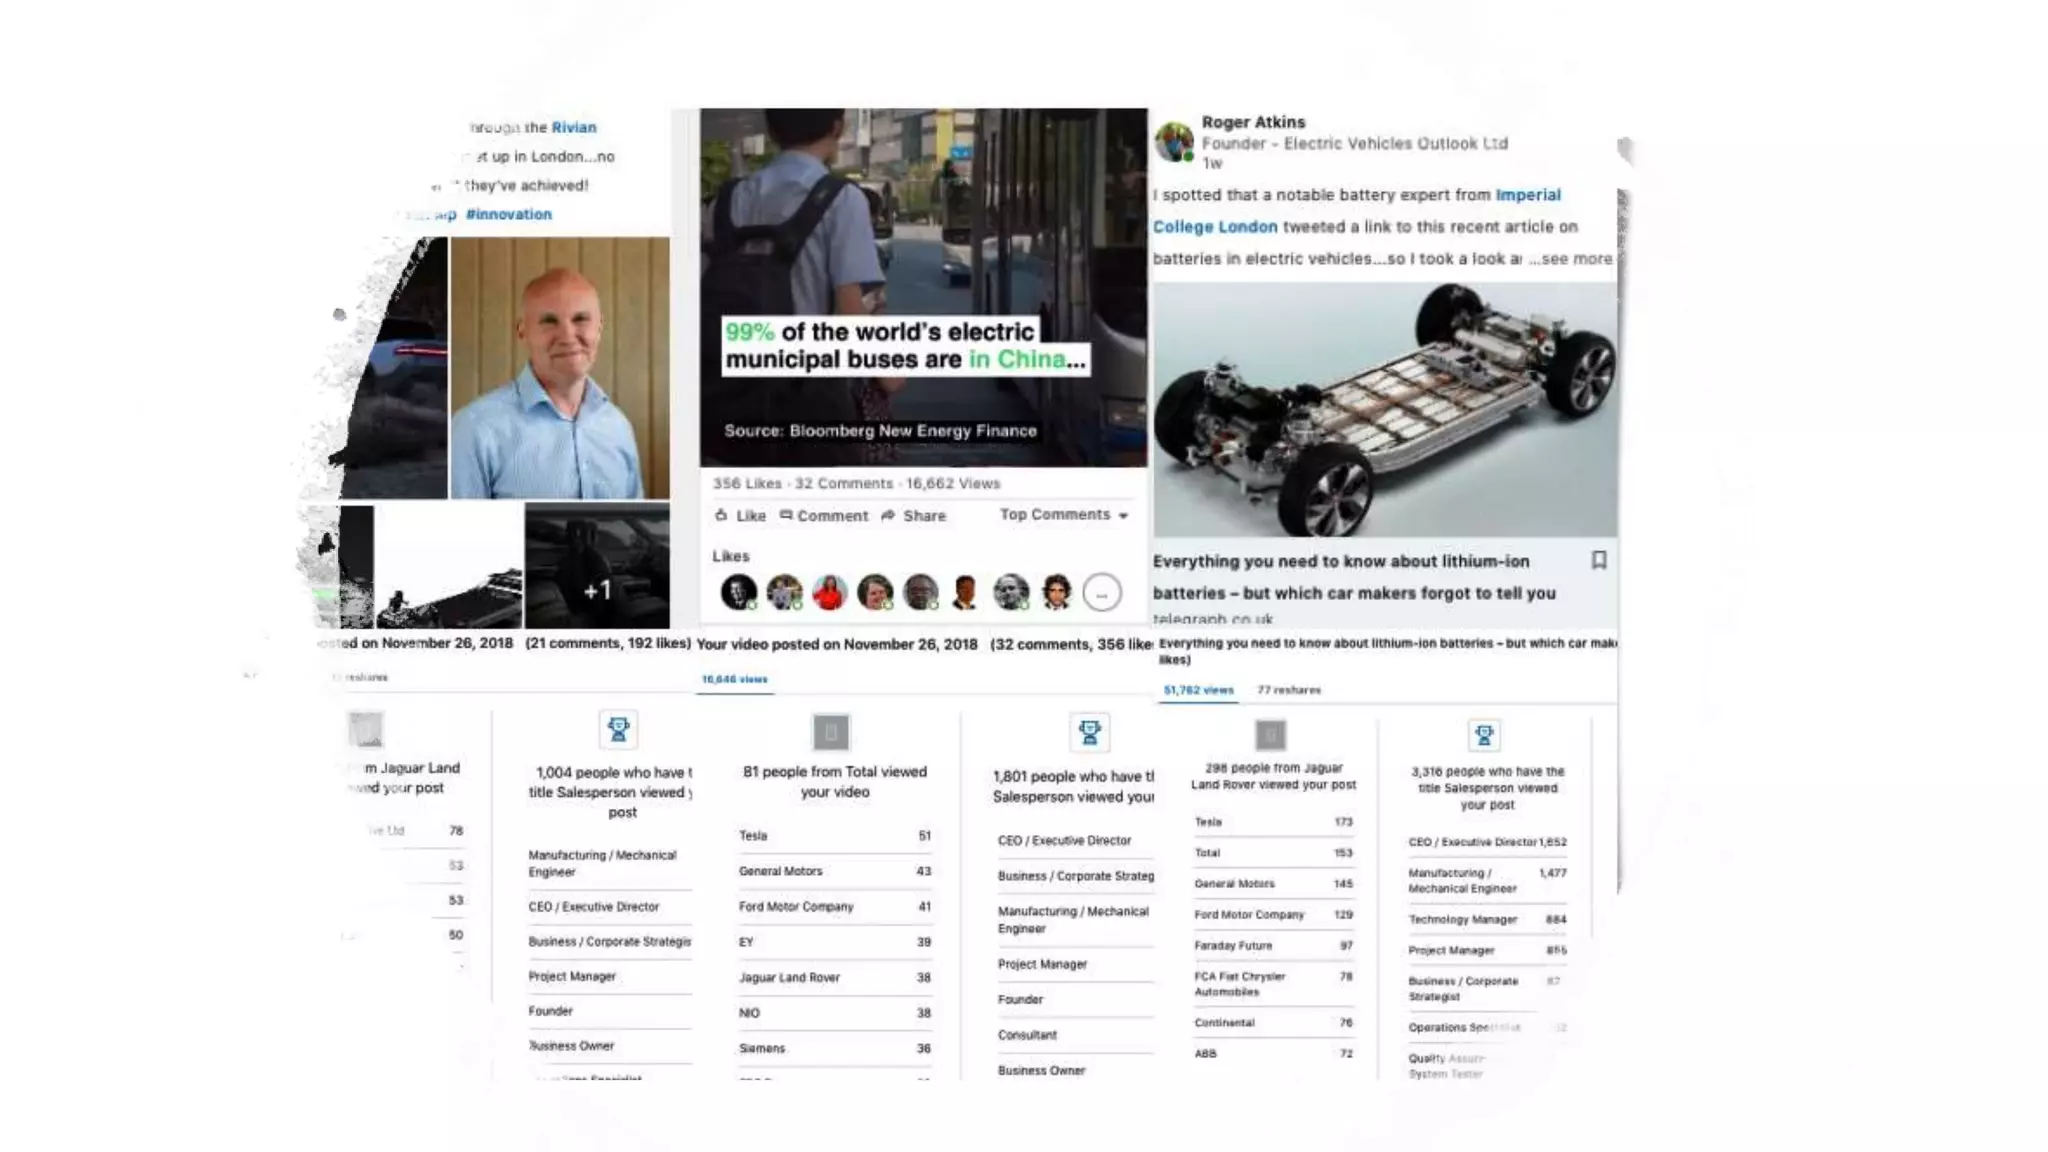Image resolution: width=2048 pixels, height=1152 pixels.
Task: Select the 51,762 views tab
Action: click(1198, 690)
